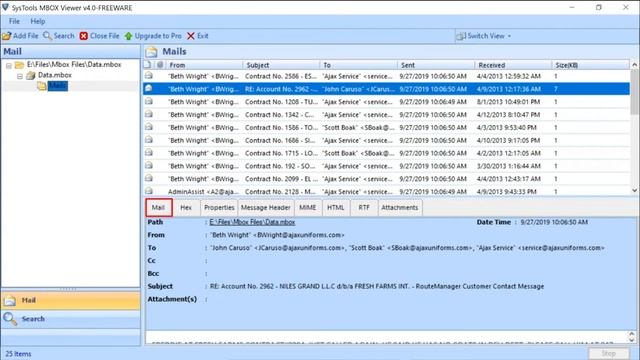Switch to the Properties tab
This screenshot has height=360, width=640.
pyautogui.click(x=219, y=207)
